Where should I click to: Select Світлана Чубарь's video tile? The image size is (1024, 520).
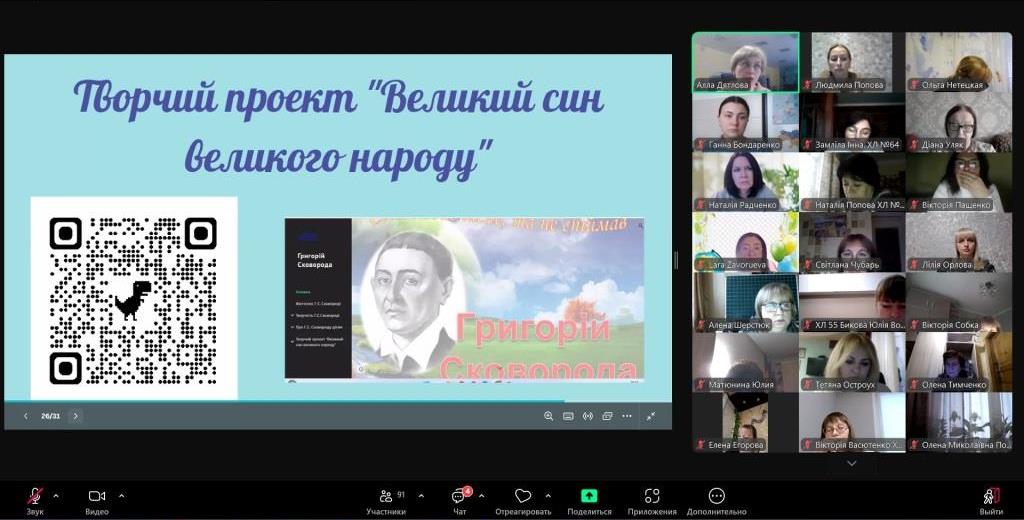[852, 242]
